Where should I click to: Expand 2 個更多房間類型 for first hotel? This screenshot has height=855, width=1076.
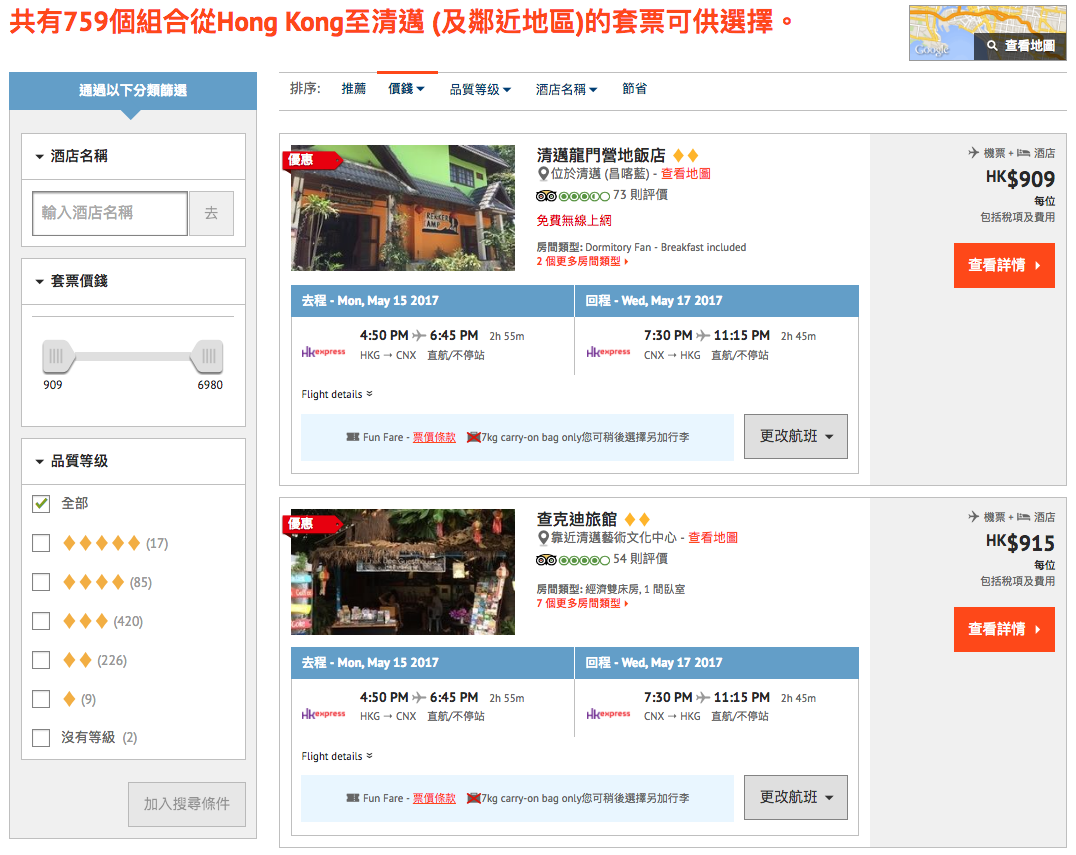coord(583,261)
